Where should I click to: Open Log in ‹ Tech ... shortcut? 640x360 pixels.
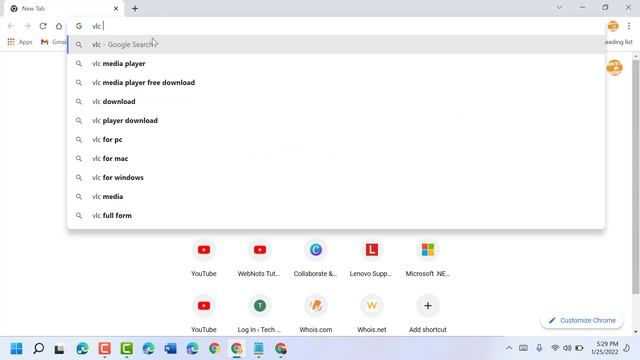pyautogui.click(x=260, y=313)
